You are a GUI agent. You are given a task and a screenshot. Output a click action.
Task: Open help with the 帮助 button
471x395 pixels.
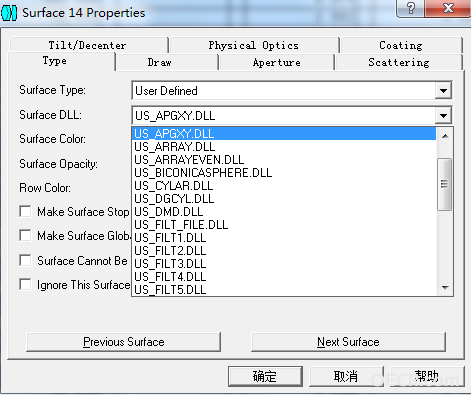tap(427, 377)
